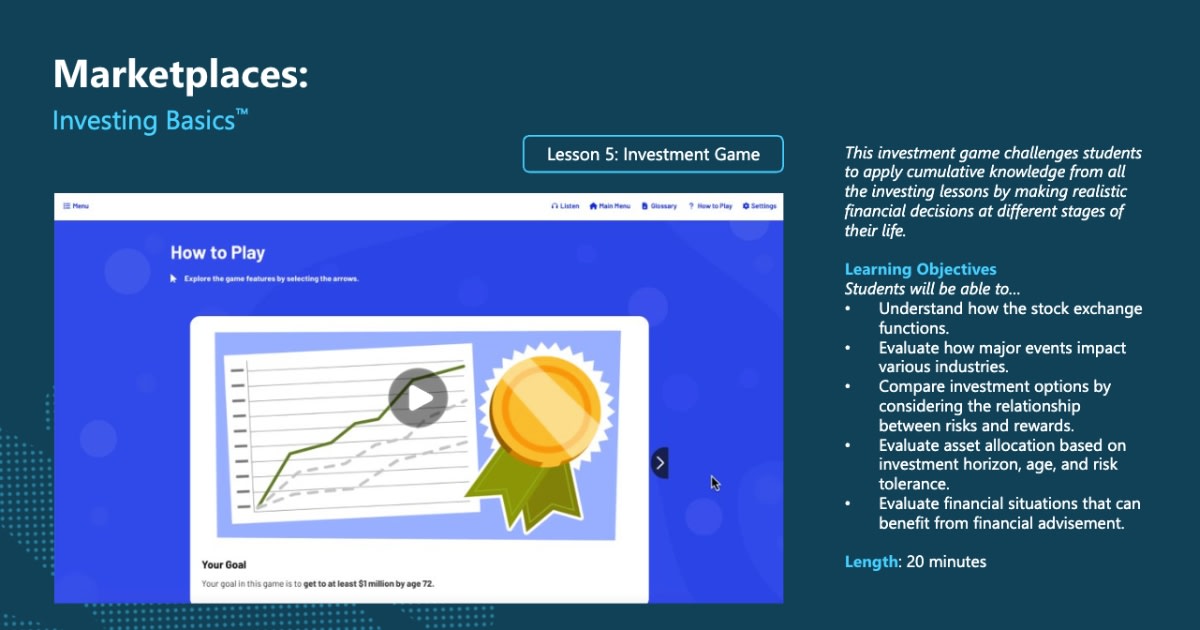Switch to the How to Play section

(x=712, y=205)
